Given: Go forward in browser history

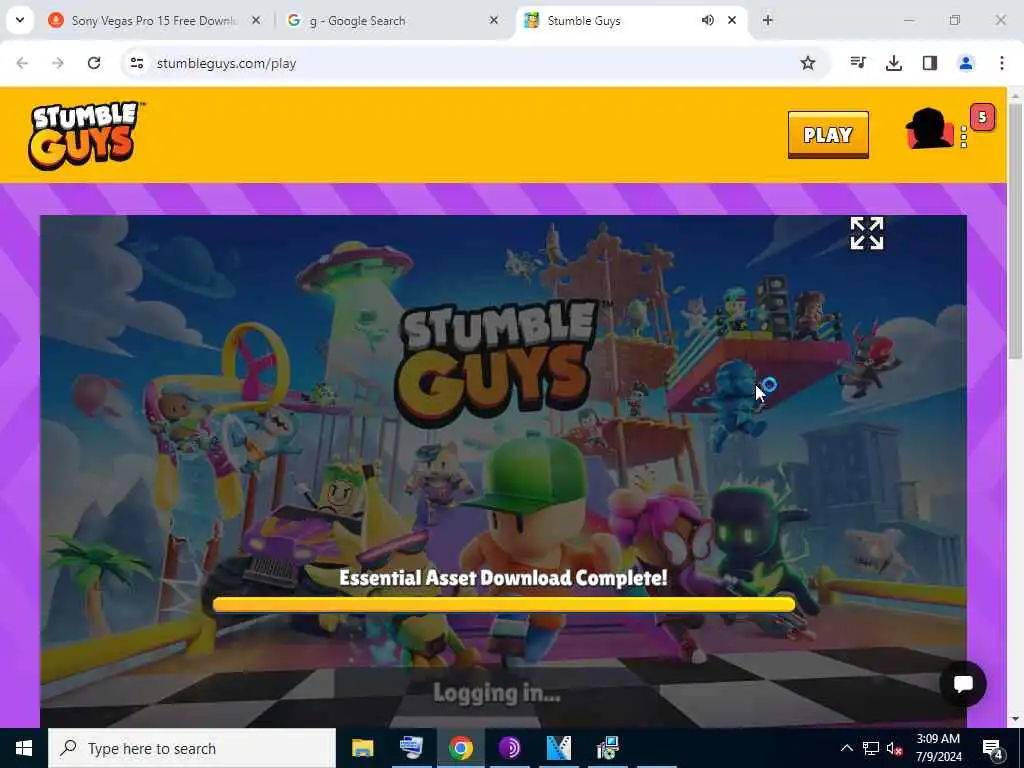Looking at the screenshot, I should 58,63.
